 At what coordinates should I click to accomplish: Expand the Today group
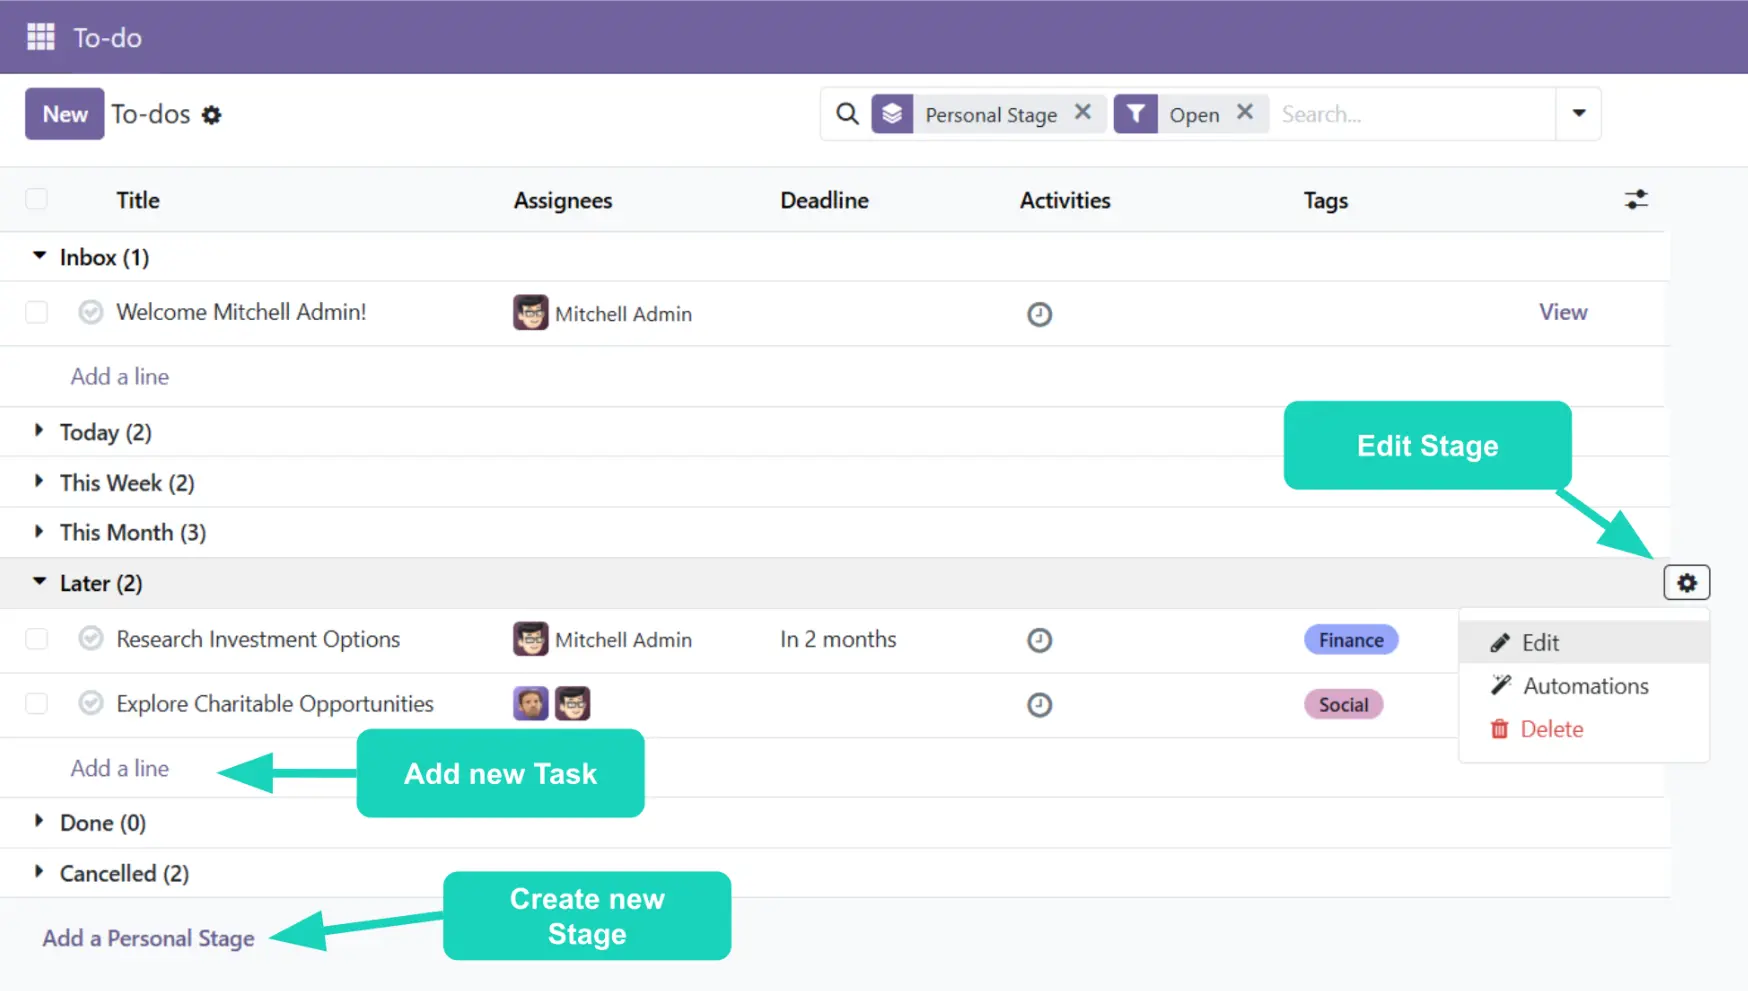click(x=39, y=431)
